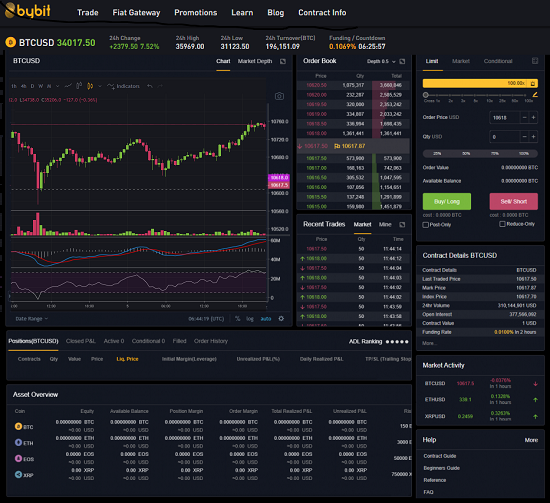The image size is (550, 503).
Task: Open the Fiat Gateway menu
Action: click(x=136, y=13)
